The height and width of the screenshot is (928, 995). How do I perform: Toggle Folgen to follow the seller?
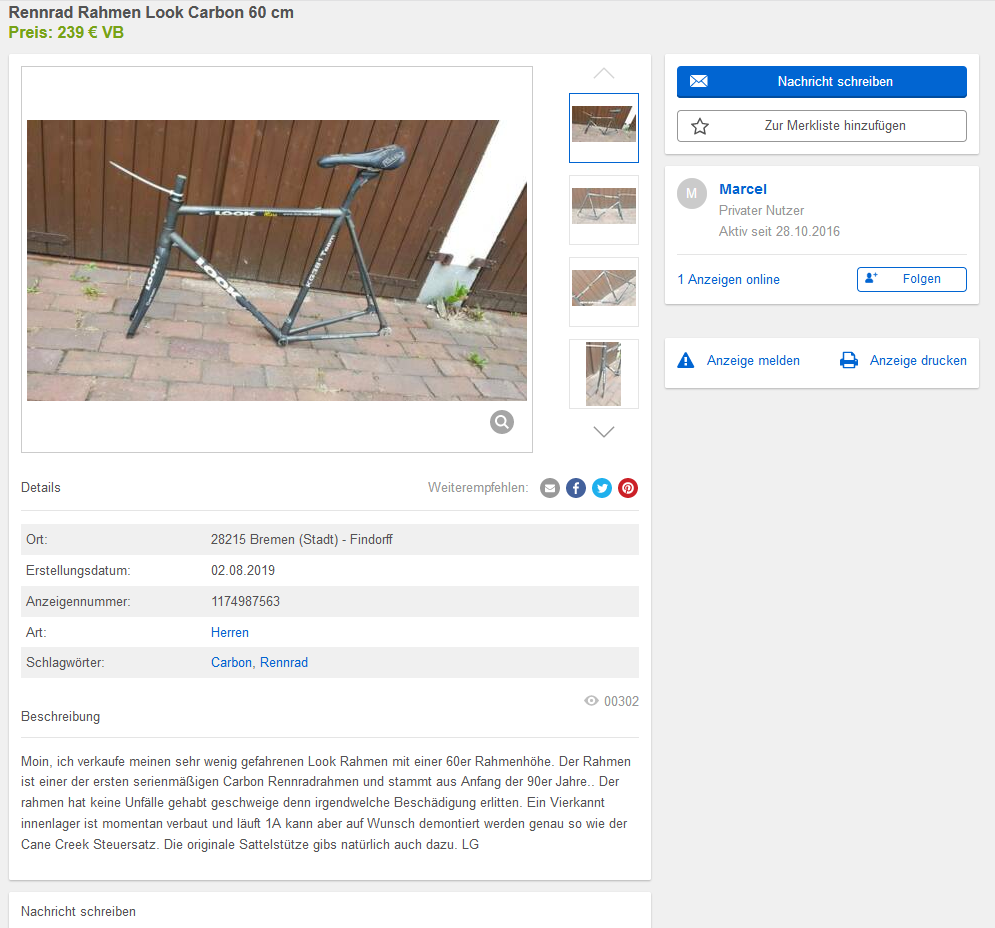pos(911,279)
